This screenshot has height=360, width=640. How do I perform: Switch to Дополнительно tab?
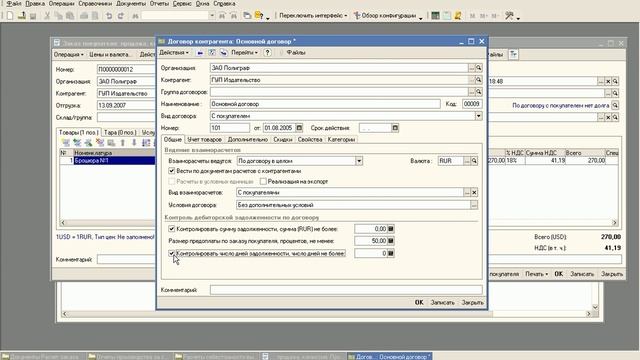point(247,140)
